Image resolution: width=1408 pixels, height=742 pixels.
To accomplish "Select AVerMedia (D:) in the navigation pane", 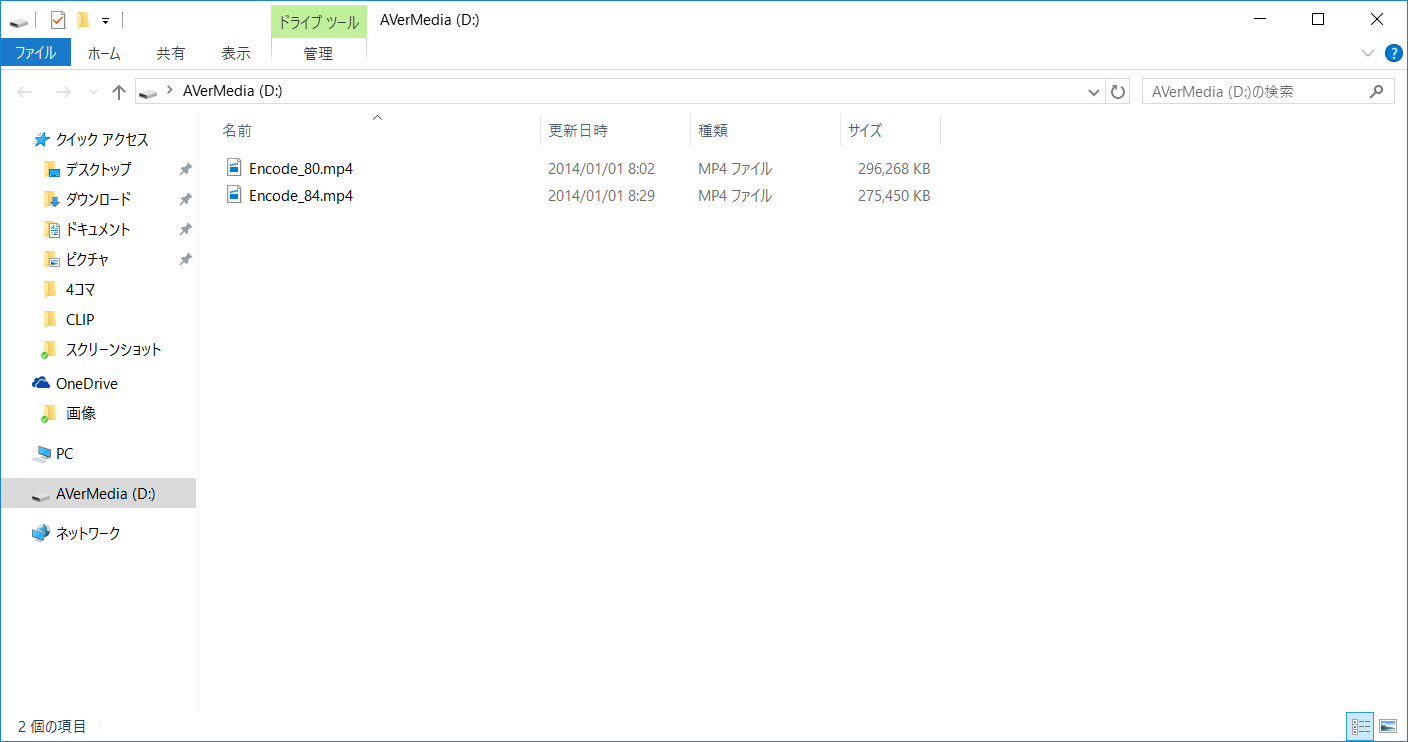I will (98, 493).
